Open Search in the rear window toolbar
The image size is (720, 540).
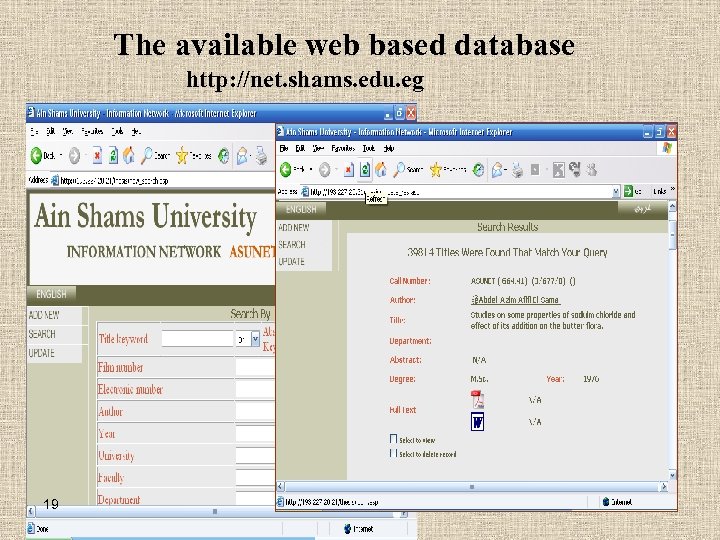tap(155, 156)
